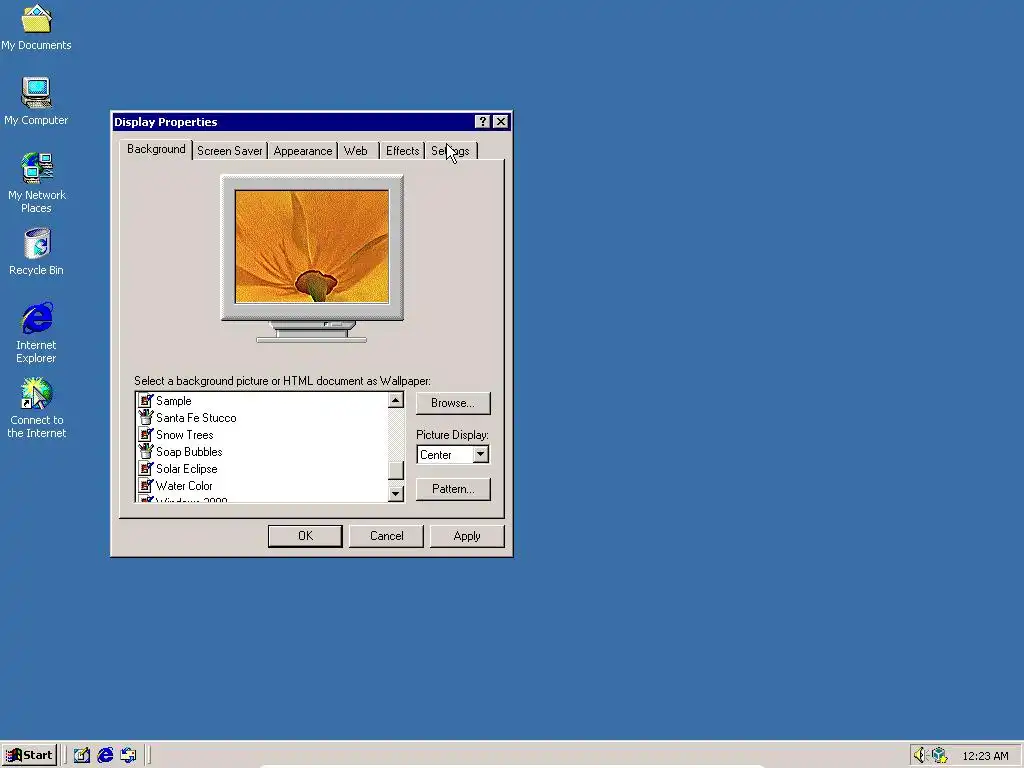Click icon beside Solar Eclipse entry
The height and width of the screenshot is (768, 1024).
(x=146, y=468)
